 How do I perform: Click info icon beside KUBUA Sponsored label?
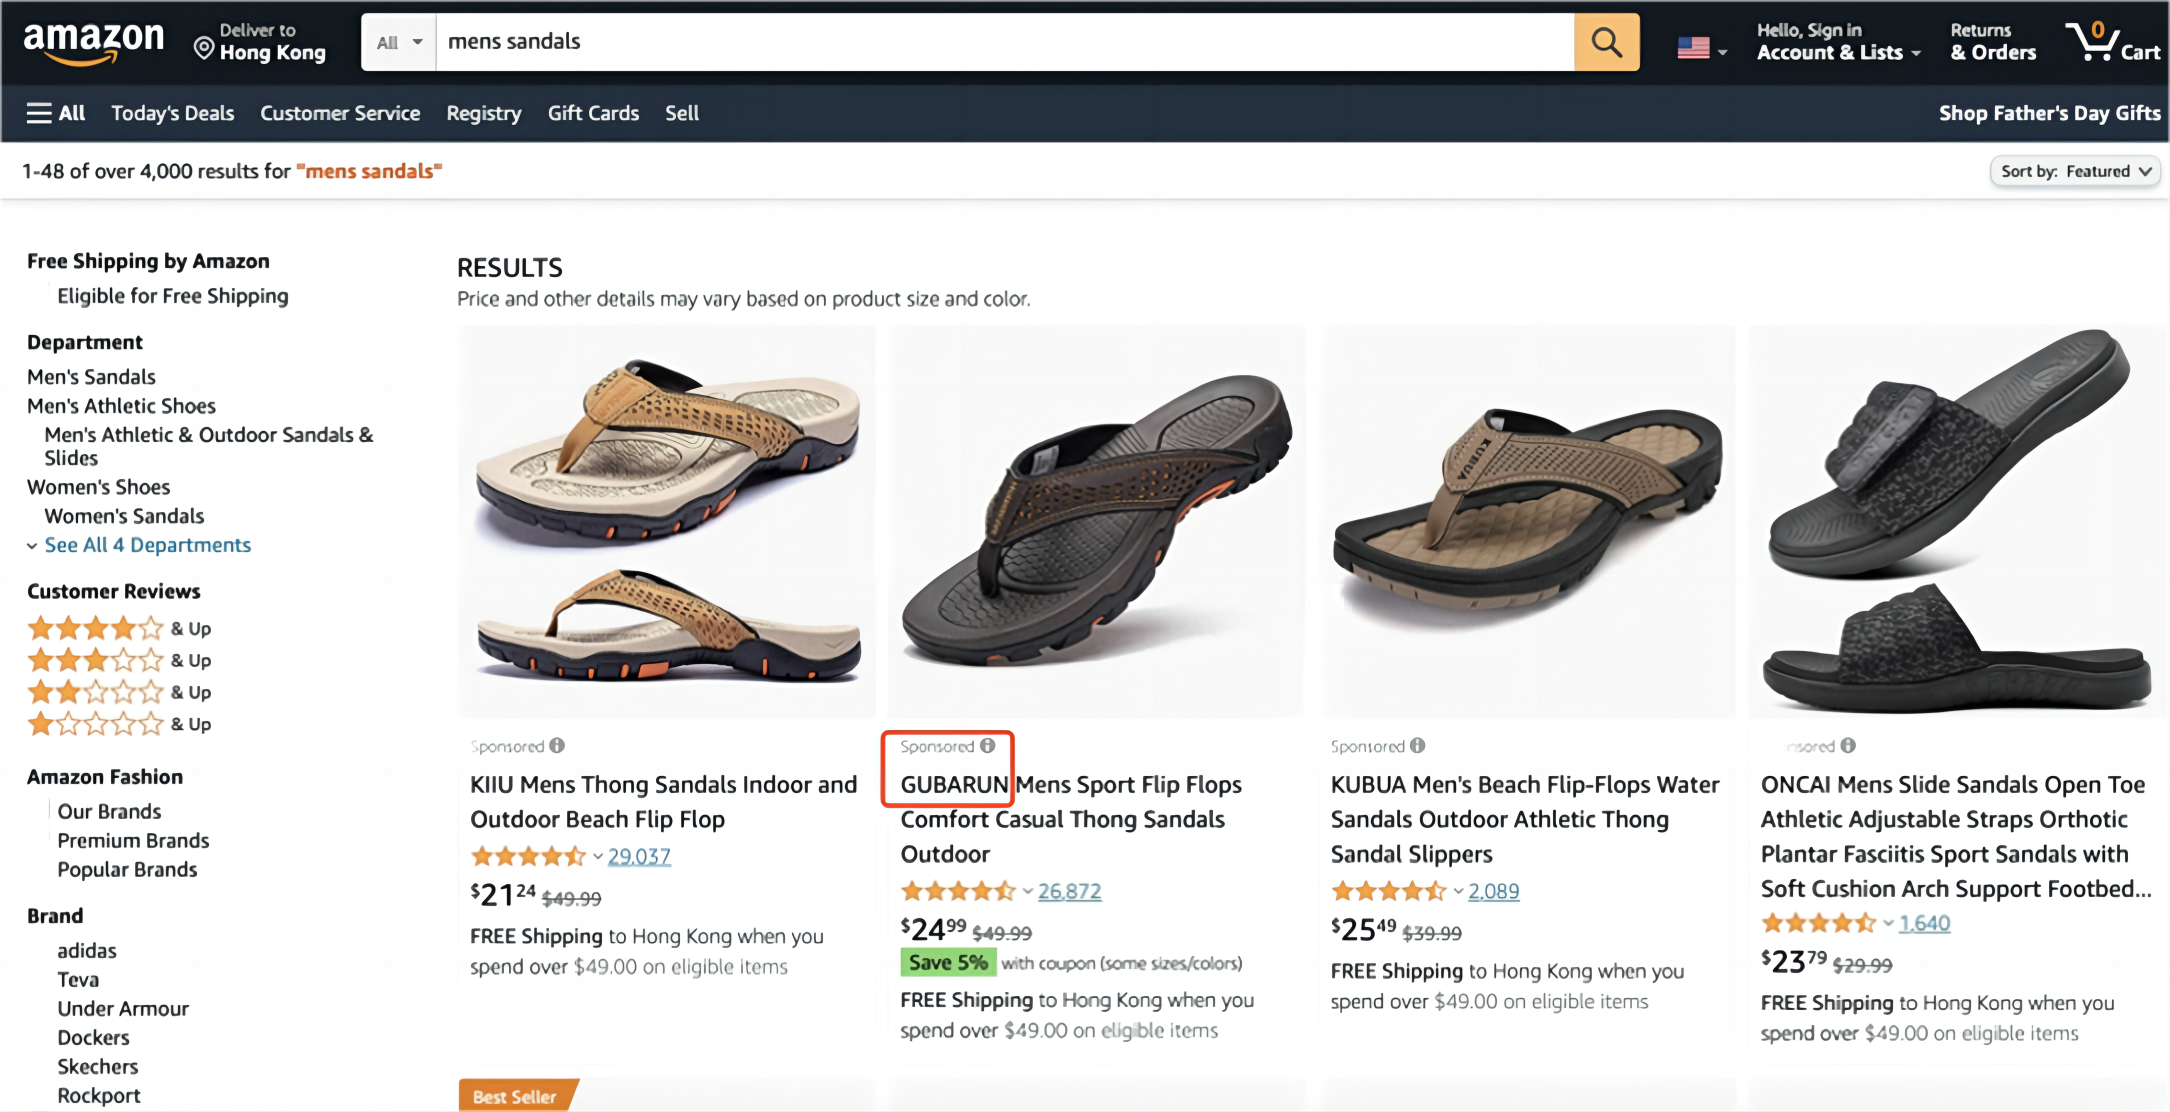(1417, 745)
